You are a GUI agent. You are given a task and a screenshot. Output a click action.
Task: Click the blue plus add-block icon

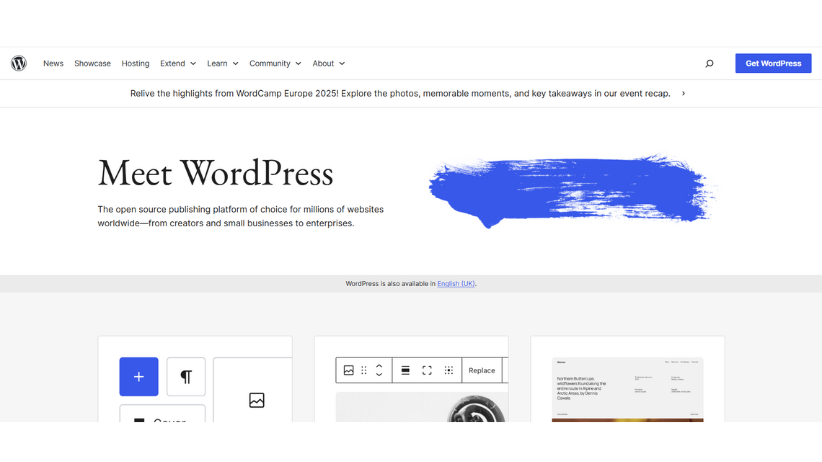pyautogui.click(x=139, y=377)
